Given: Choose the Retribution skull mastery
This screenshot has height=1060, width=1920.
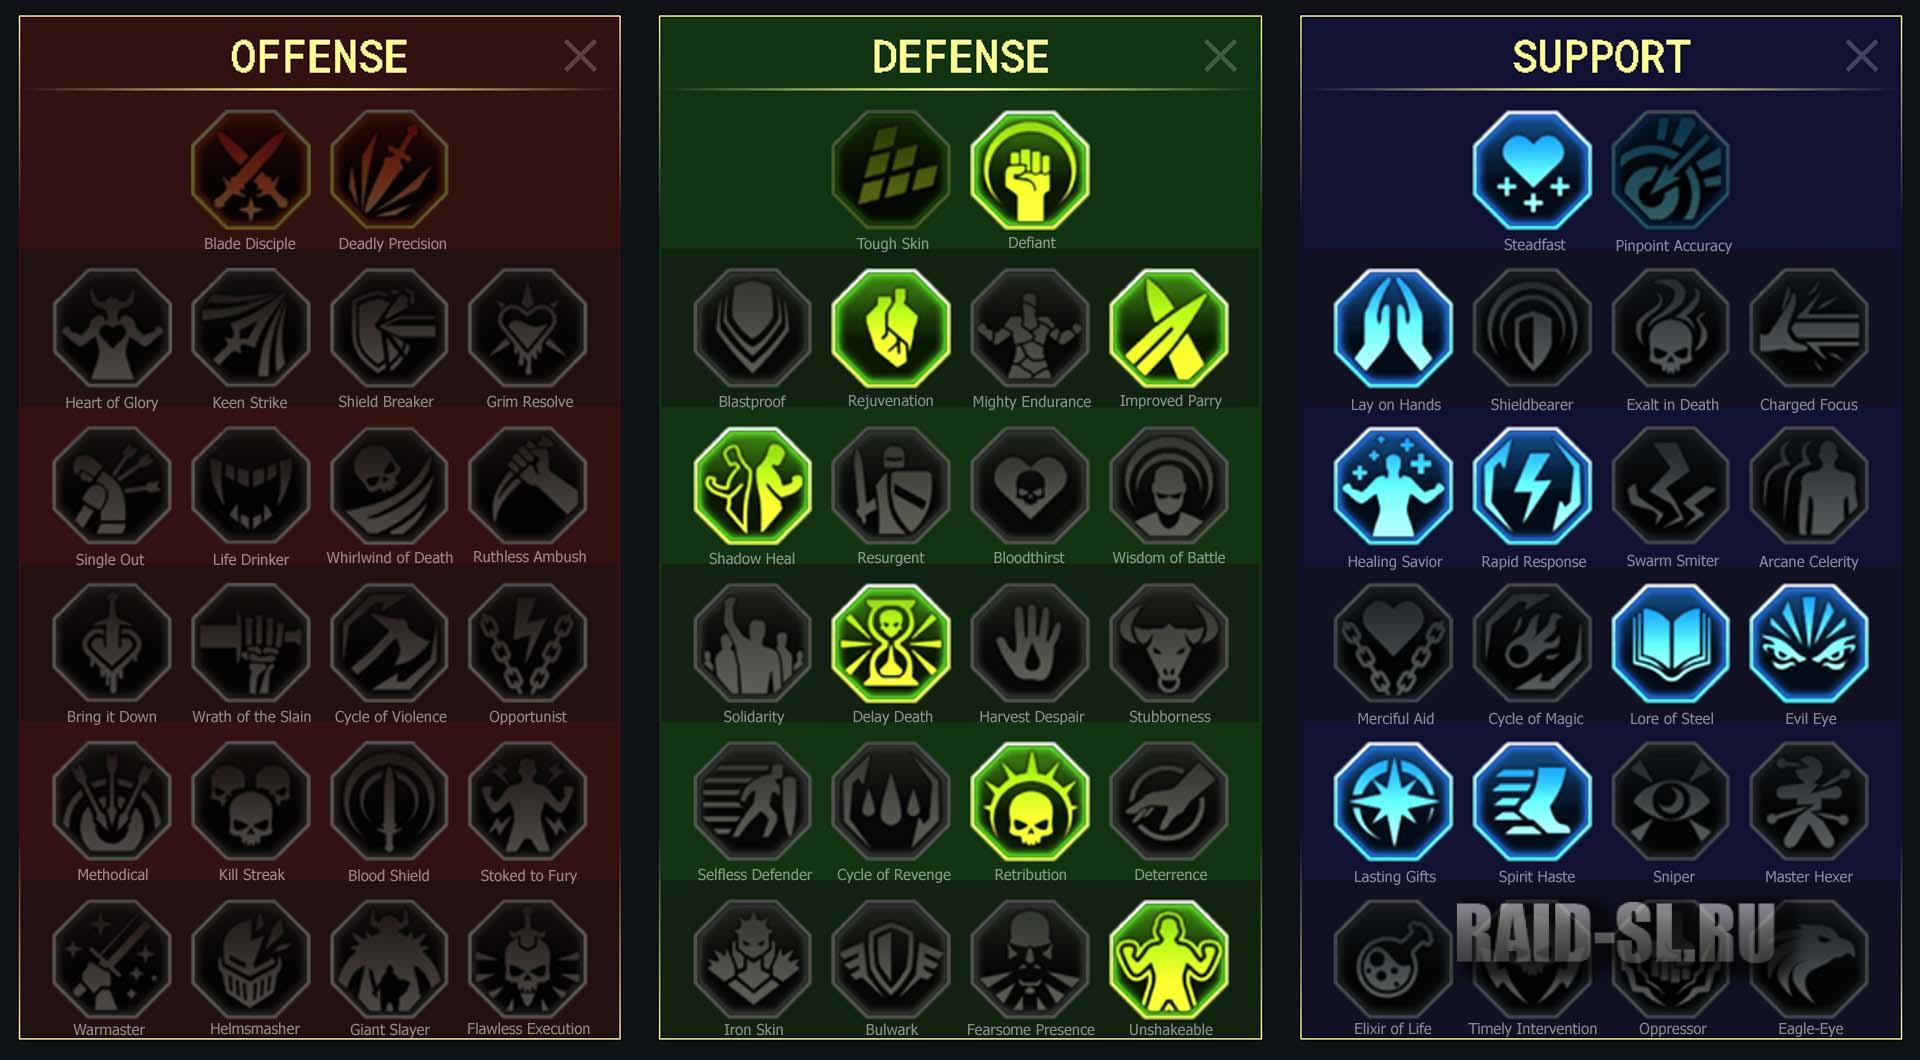Looking at the screenshot, I should point(1030,802).
